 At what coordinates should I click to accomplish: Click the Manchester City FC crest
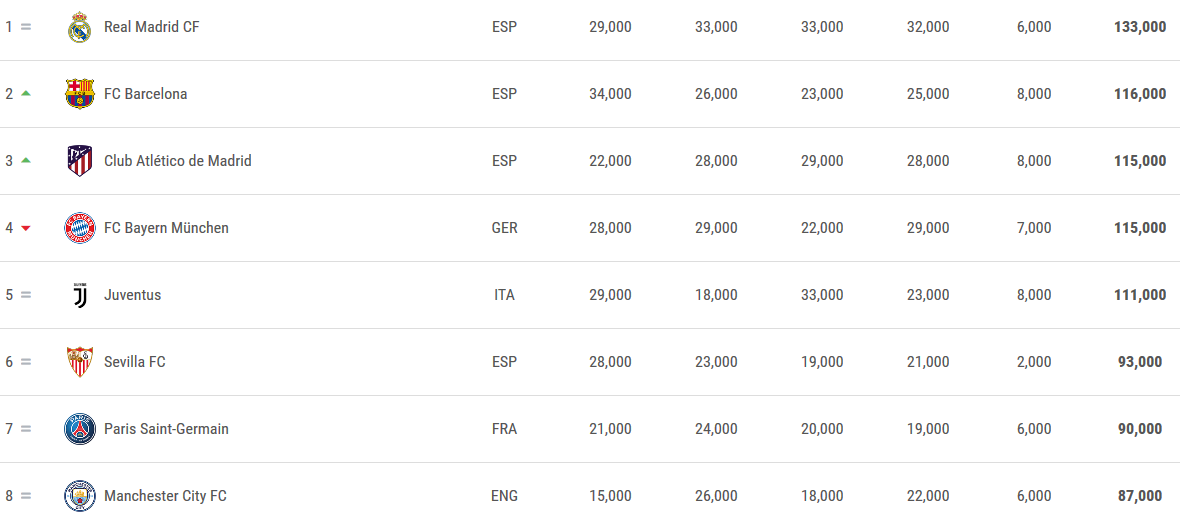click(x=80, y=496)
